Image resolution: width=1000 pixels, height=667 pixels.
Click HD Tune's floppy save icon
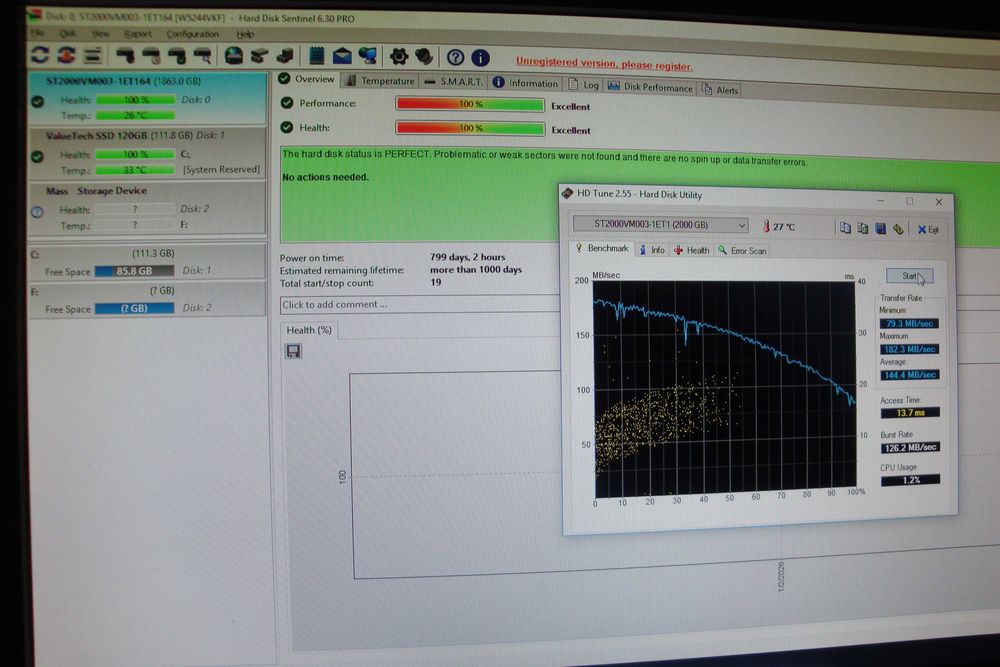tap(880, 228)
